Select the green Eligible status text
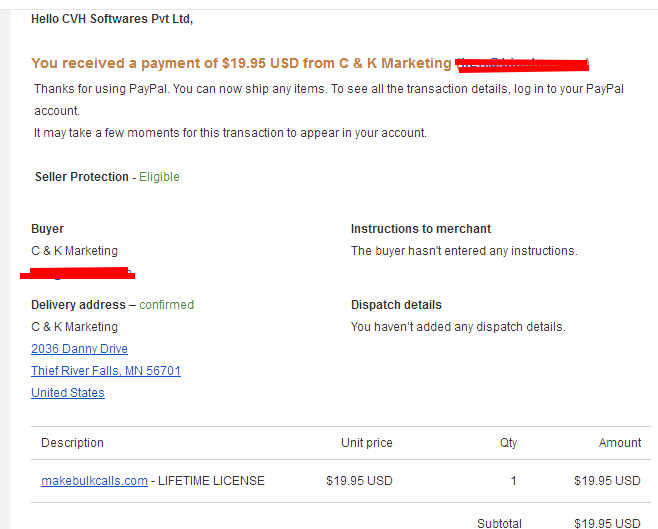 point(159,177)
